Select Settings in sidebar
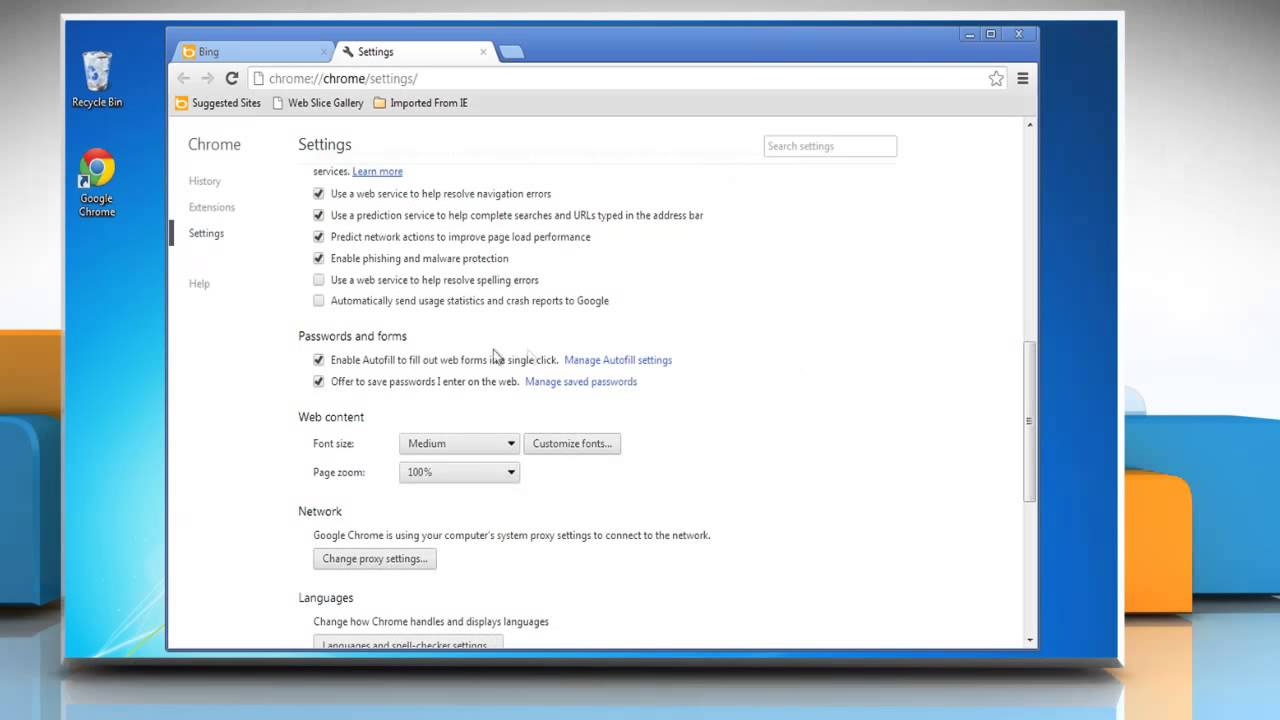 point(206,233)
